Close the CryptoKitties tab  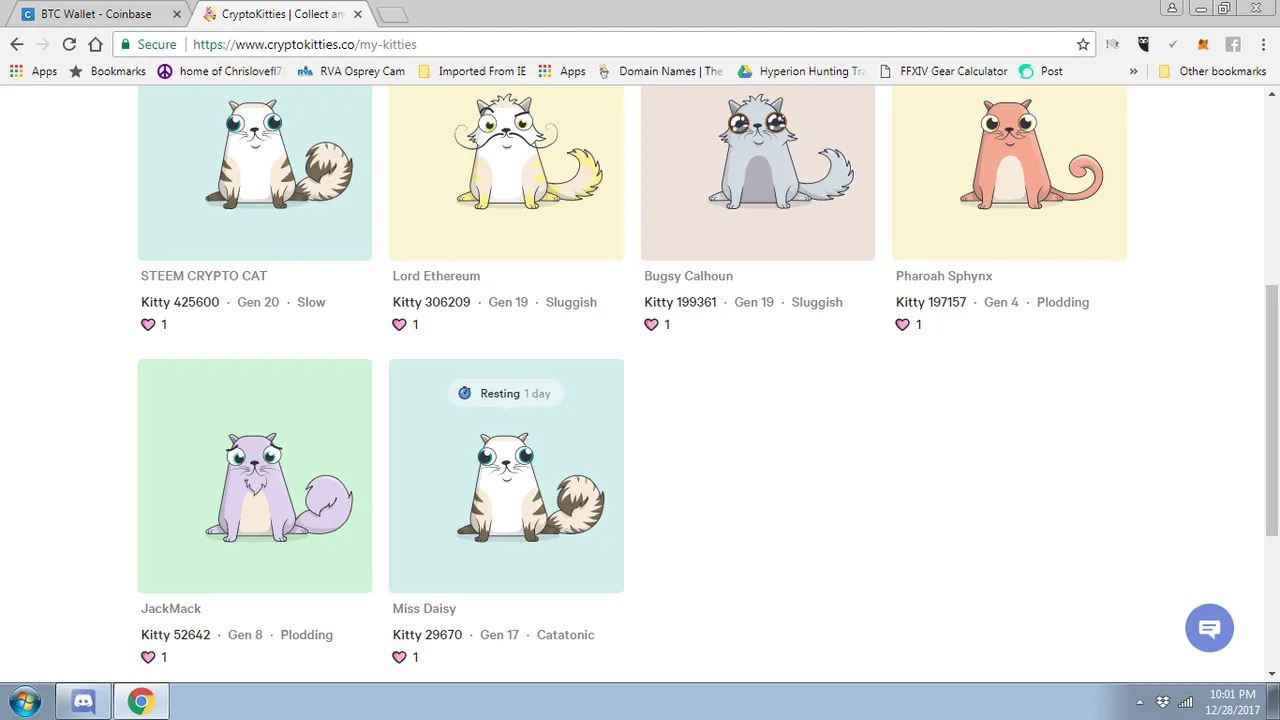coord(358,14)
